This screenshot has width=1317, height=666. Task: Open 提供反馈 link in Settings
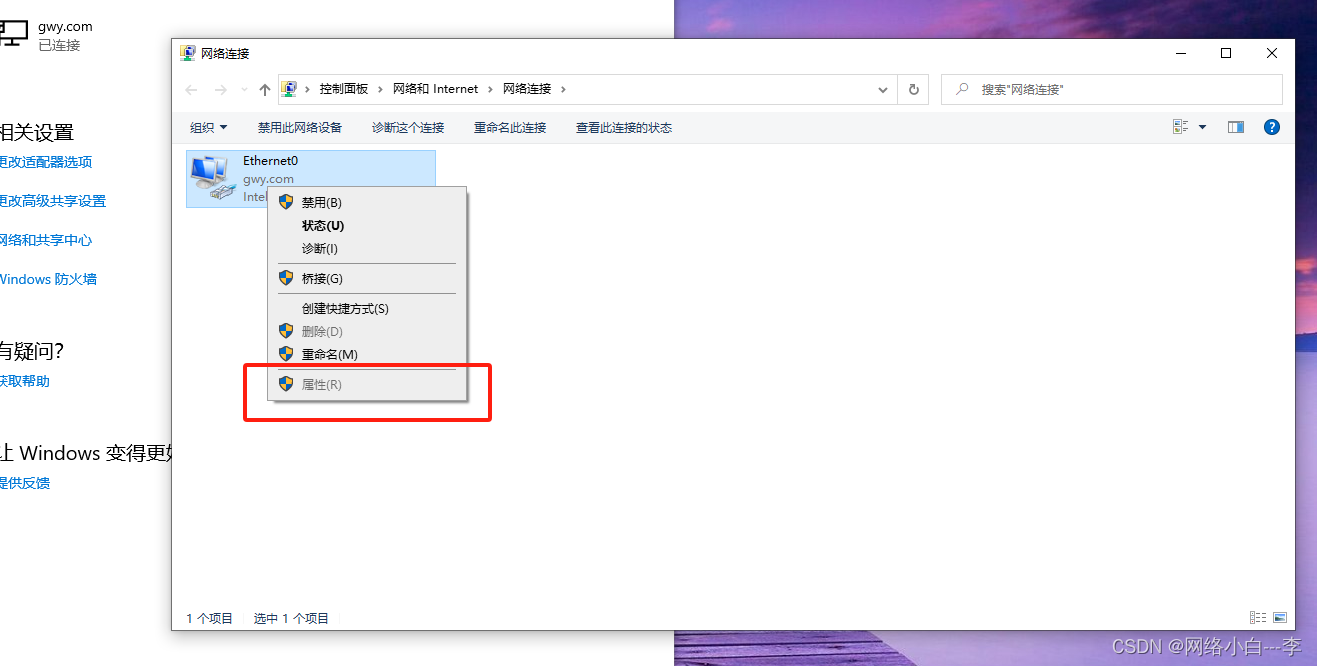[x=24, y=483]
